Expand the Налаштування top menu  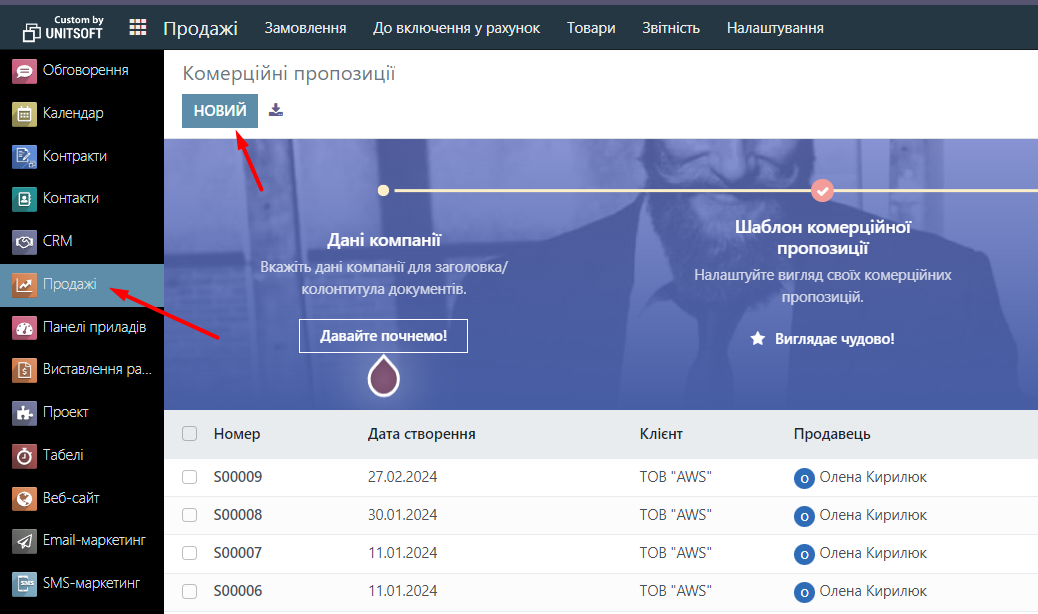(775, 28)
